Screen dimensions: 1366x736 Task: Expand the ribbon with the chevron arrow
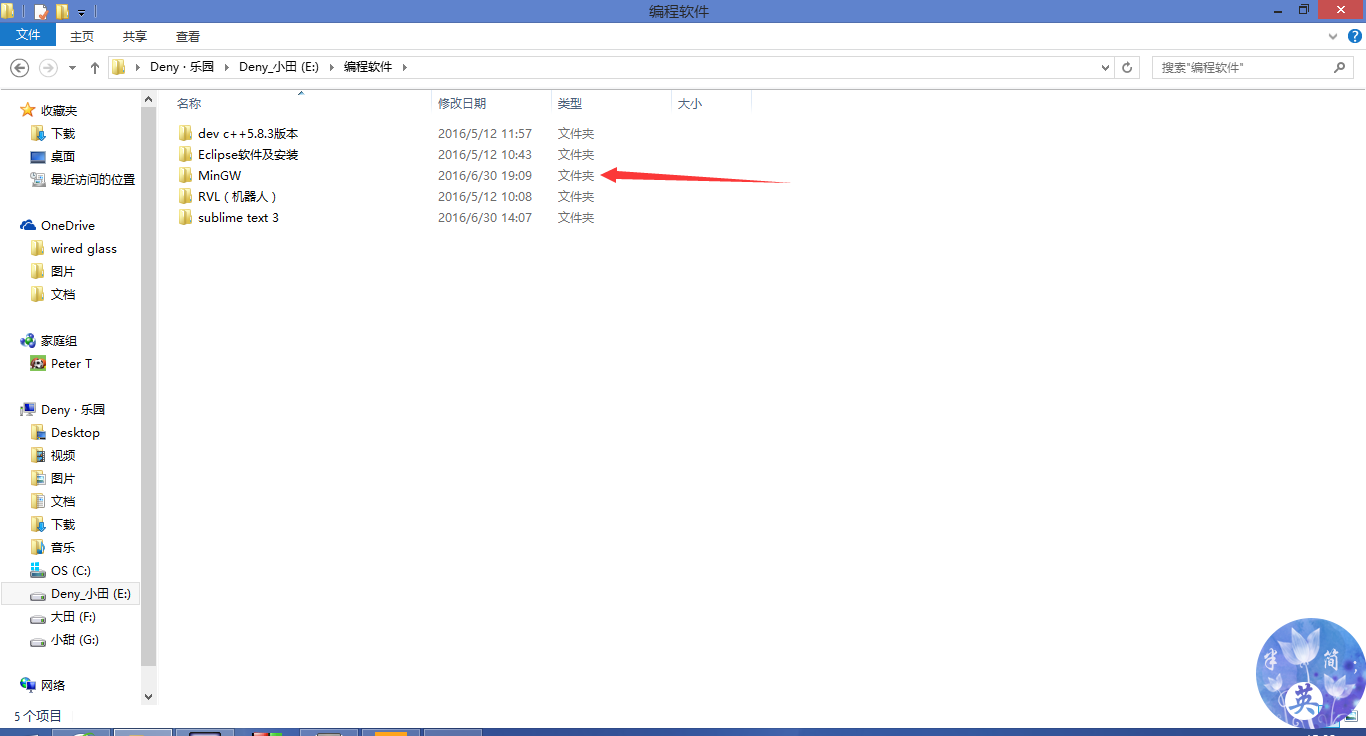tap(1332, 36)
